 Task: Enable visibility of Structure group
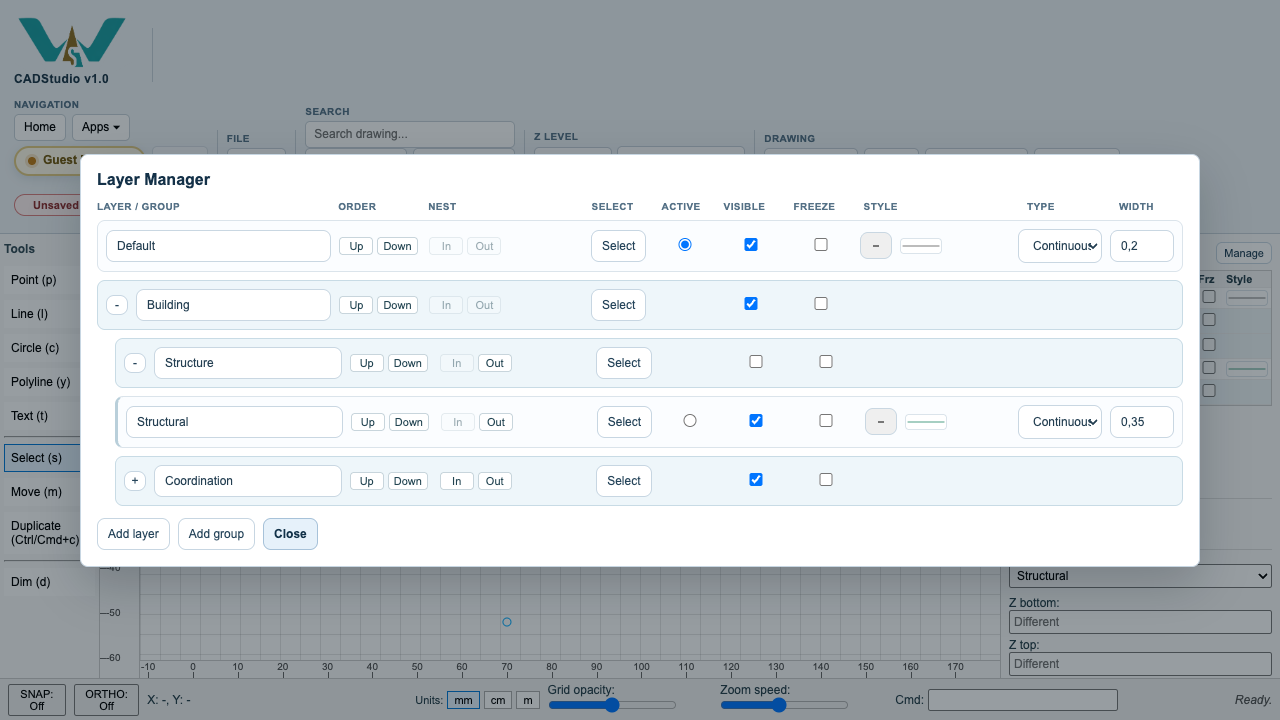[x=756, y=362]
